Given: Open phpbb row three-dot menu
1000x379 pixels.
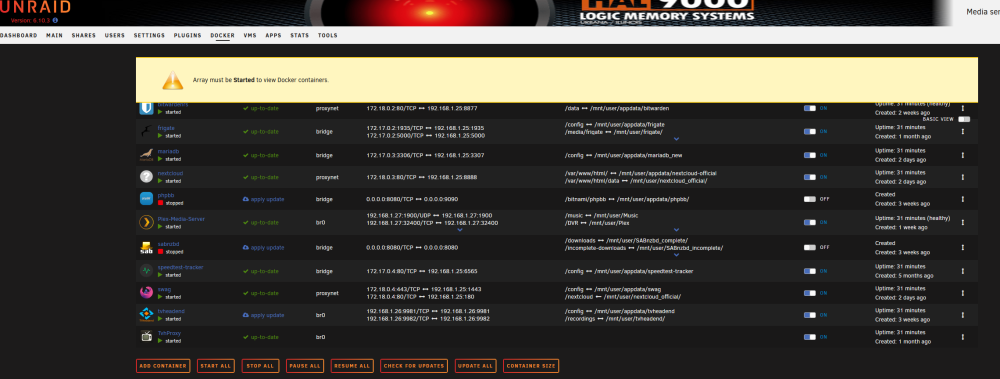Looking at the screenshot, I should click(963, 199).
